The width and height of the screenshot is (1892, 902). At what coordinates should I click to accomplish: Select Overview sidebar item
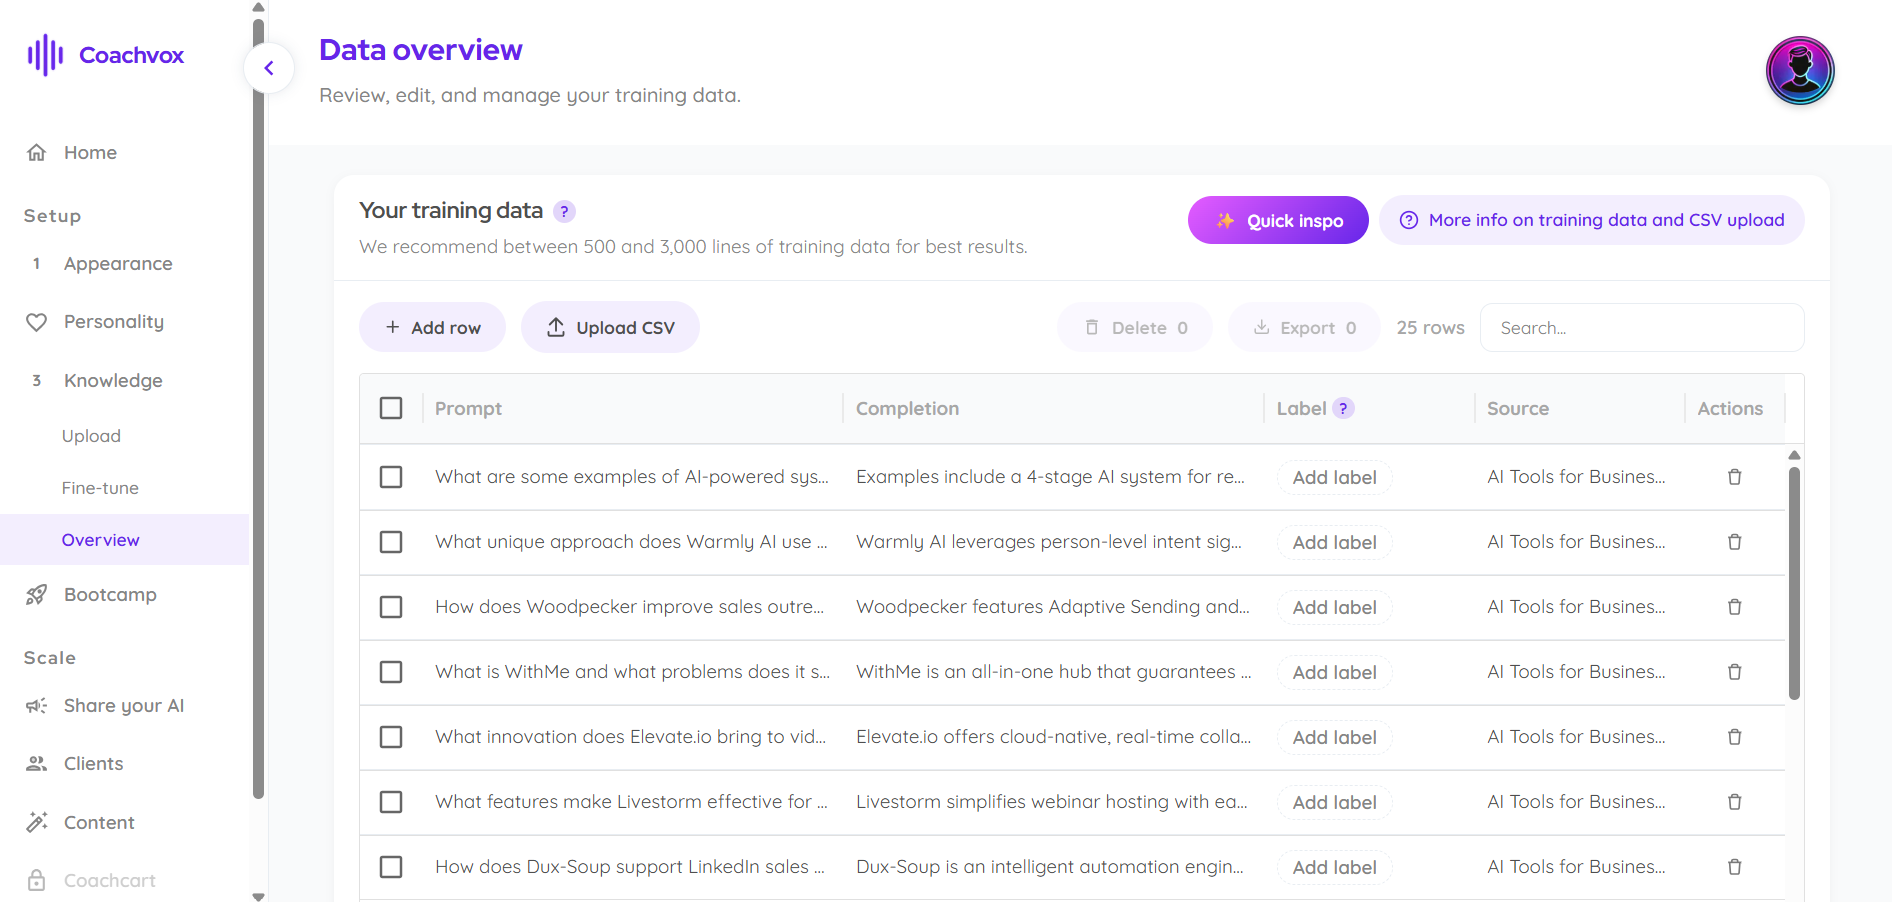click(124, 540)
